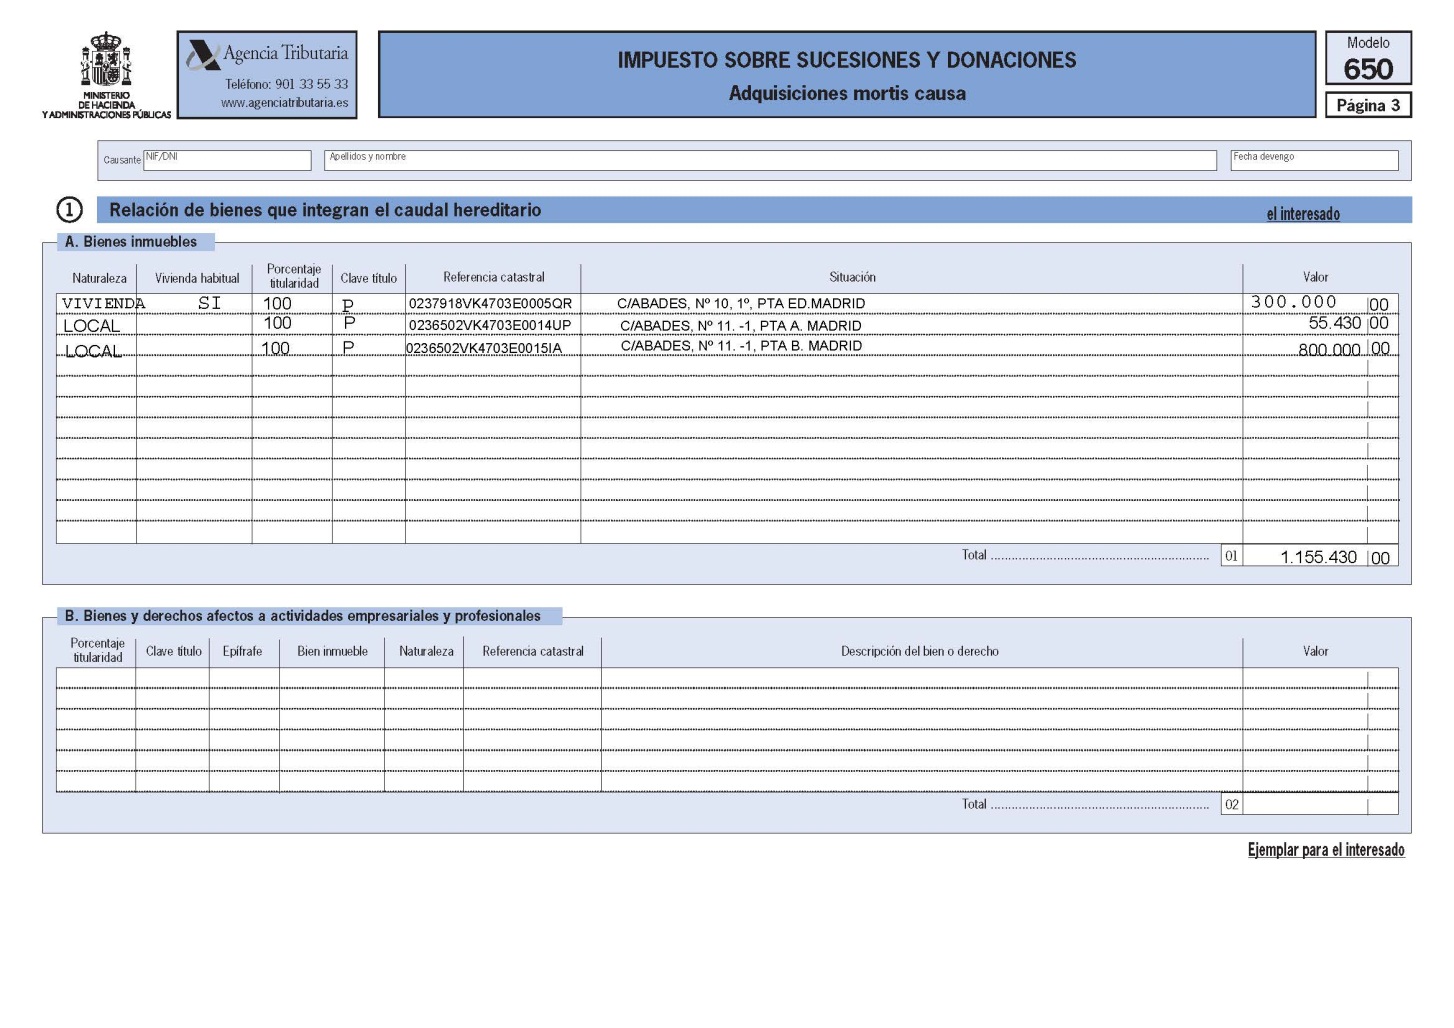Select the VIVIENDA naturaleza cell
This screenshot has width=1454, height=1028.
click(98, 304)
